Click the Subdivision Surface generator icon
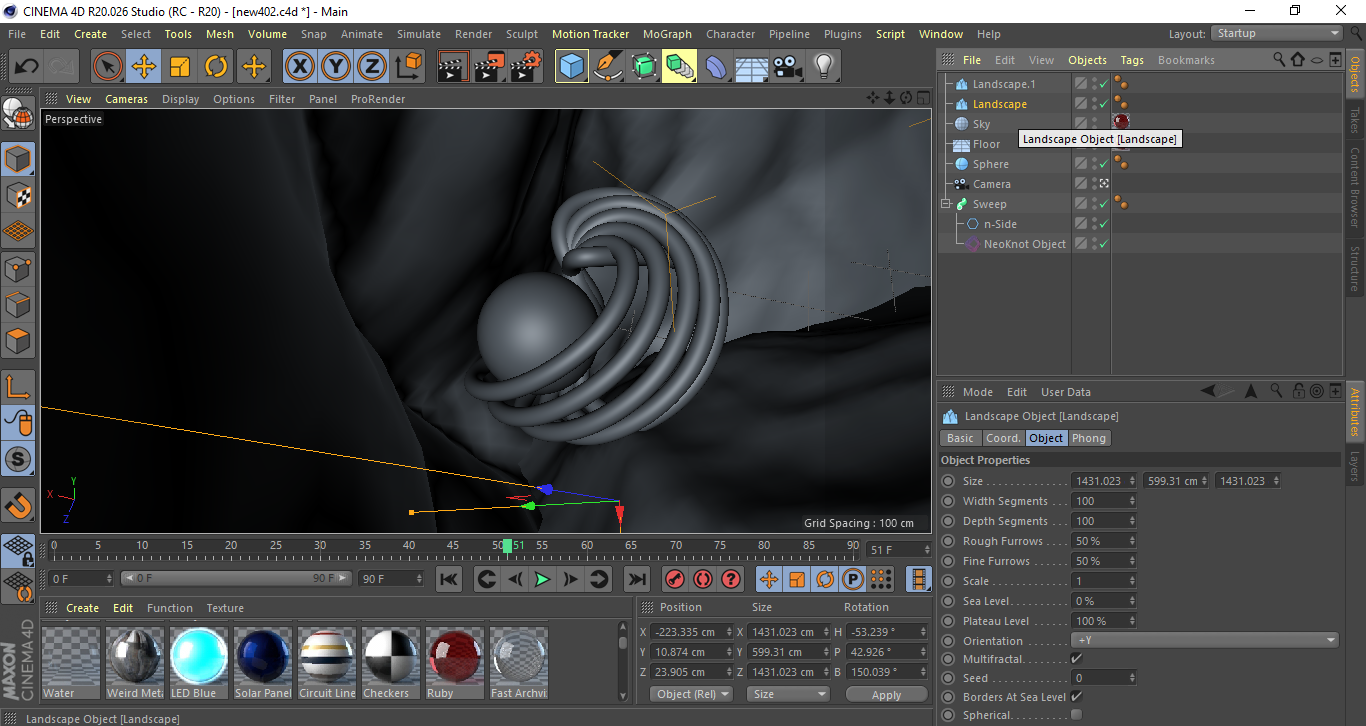 [644, 67]
